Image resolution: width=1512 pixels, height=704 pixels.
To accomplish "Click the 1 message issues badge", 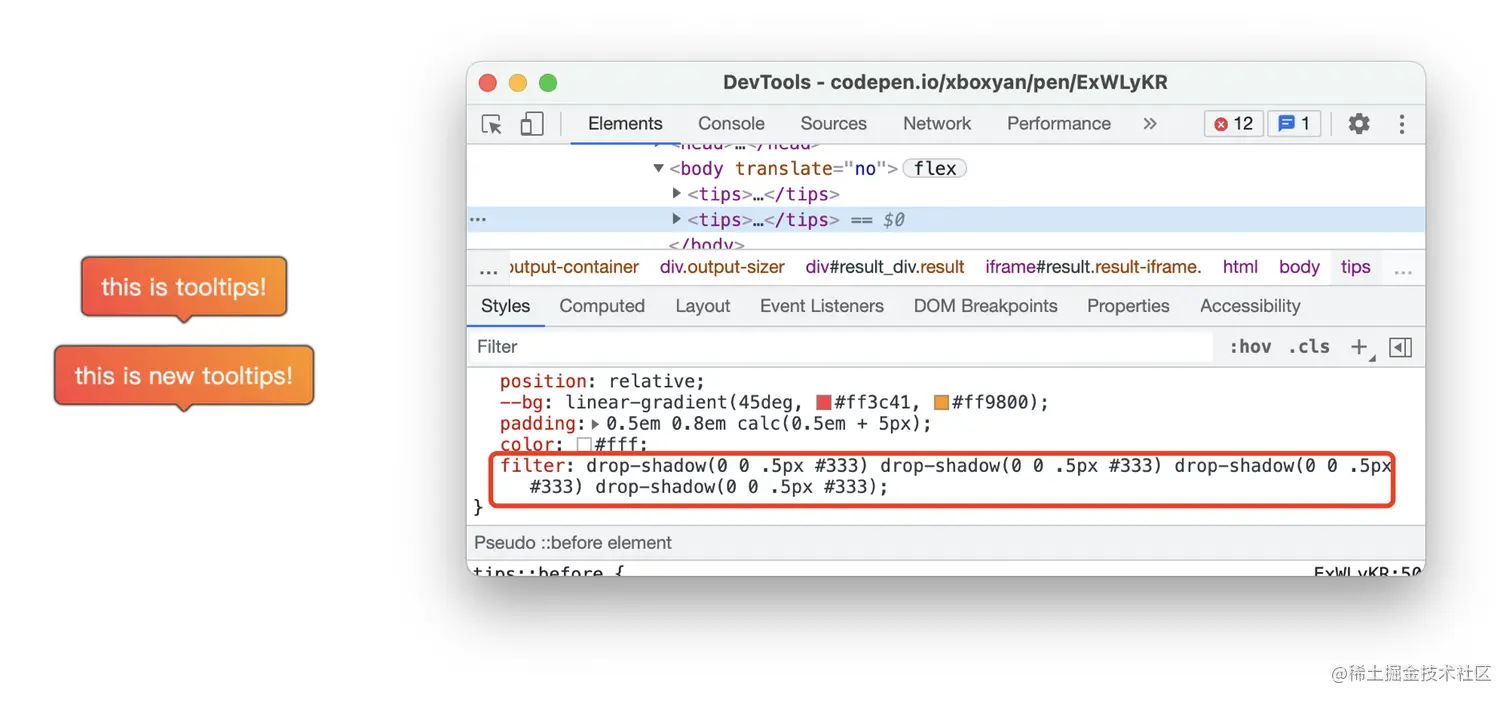I will (1294, 124).
